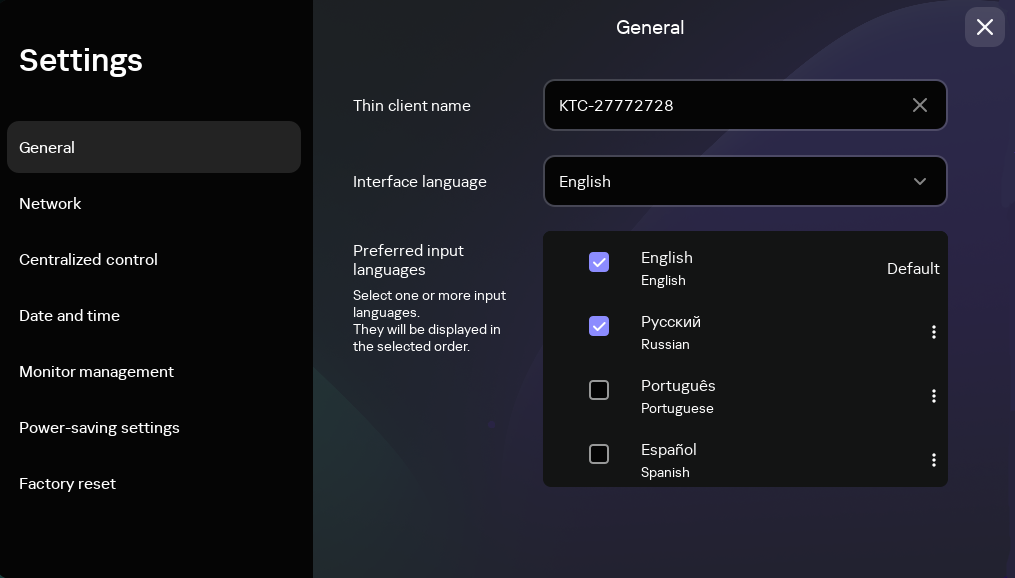Click the chevron on the language selector
The width and height of the screenshot is (1015, 578).
(919, 181)
